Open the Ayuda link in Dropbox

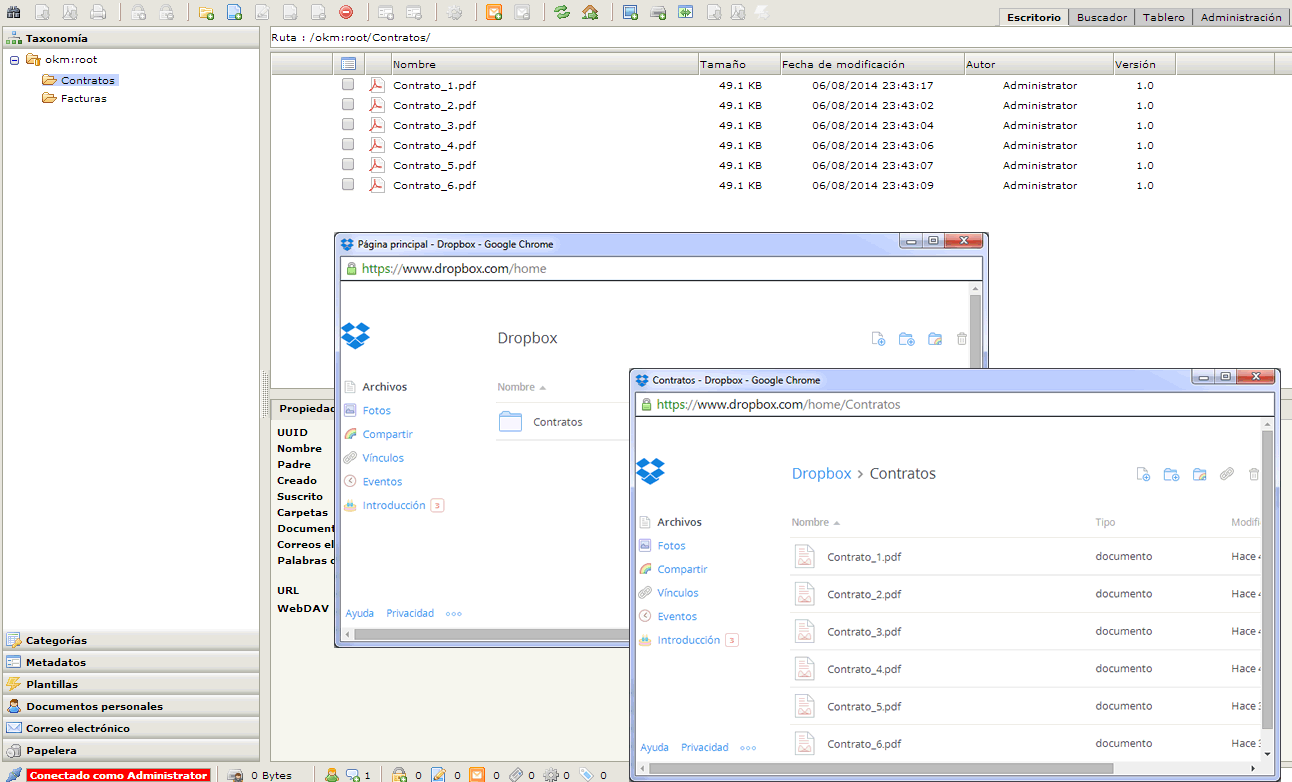654,747
